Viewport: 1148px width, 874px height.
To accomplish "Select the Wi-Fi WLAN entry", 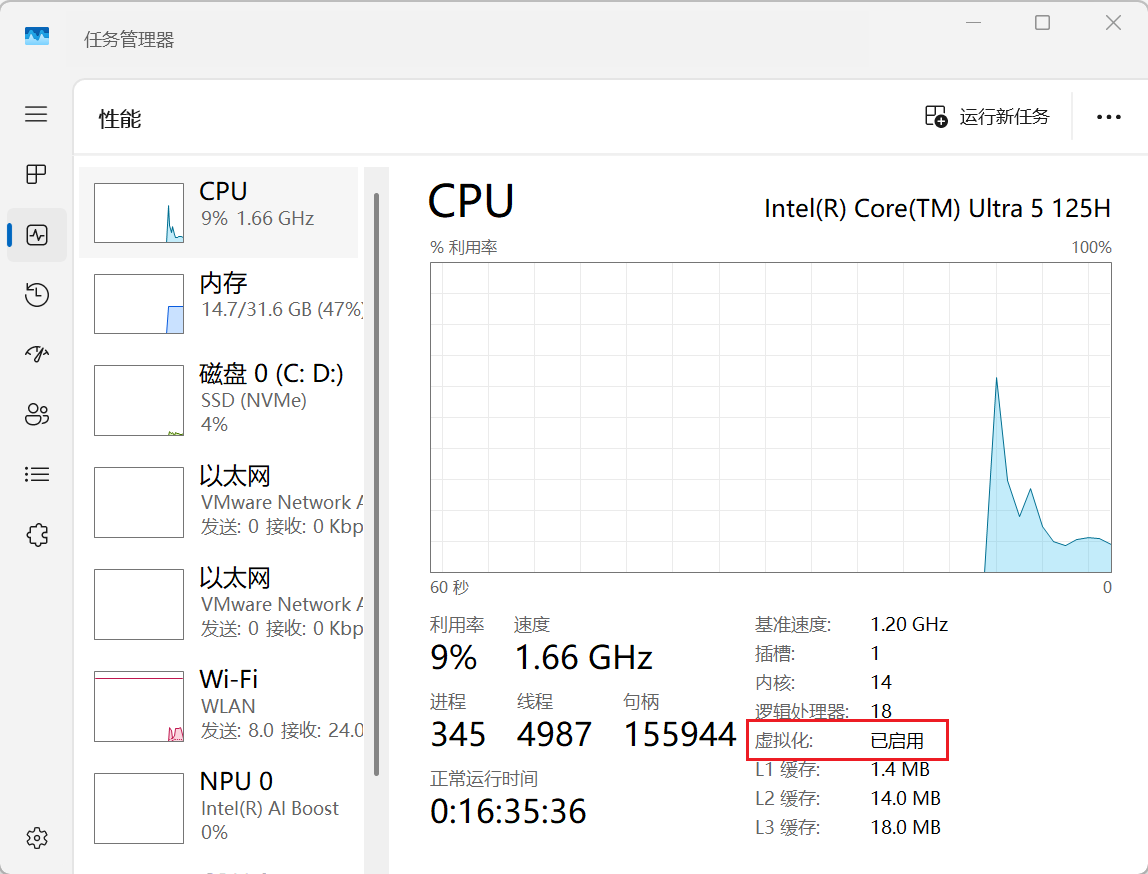I will coord(218,706).
